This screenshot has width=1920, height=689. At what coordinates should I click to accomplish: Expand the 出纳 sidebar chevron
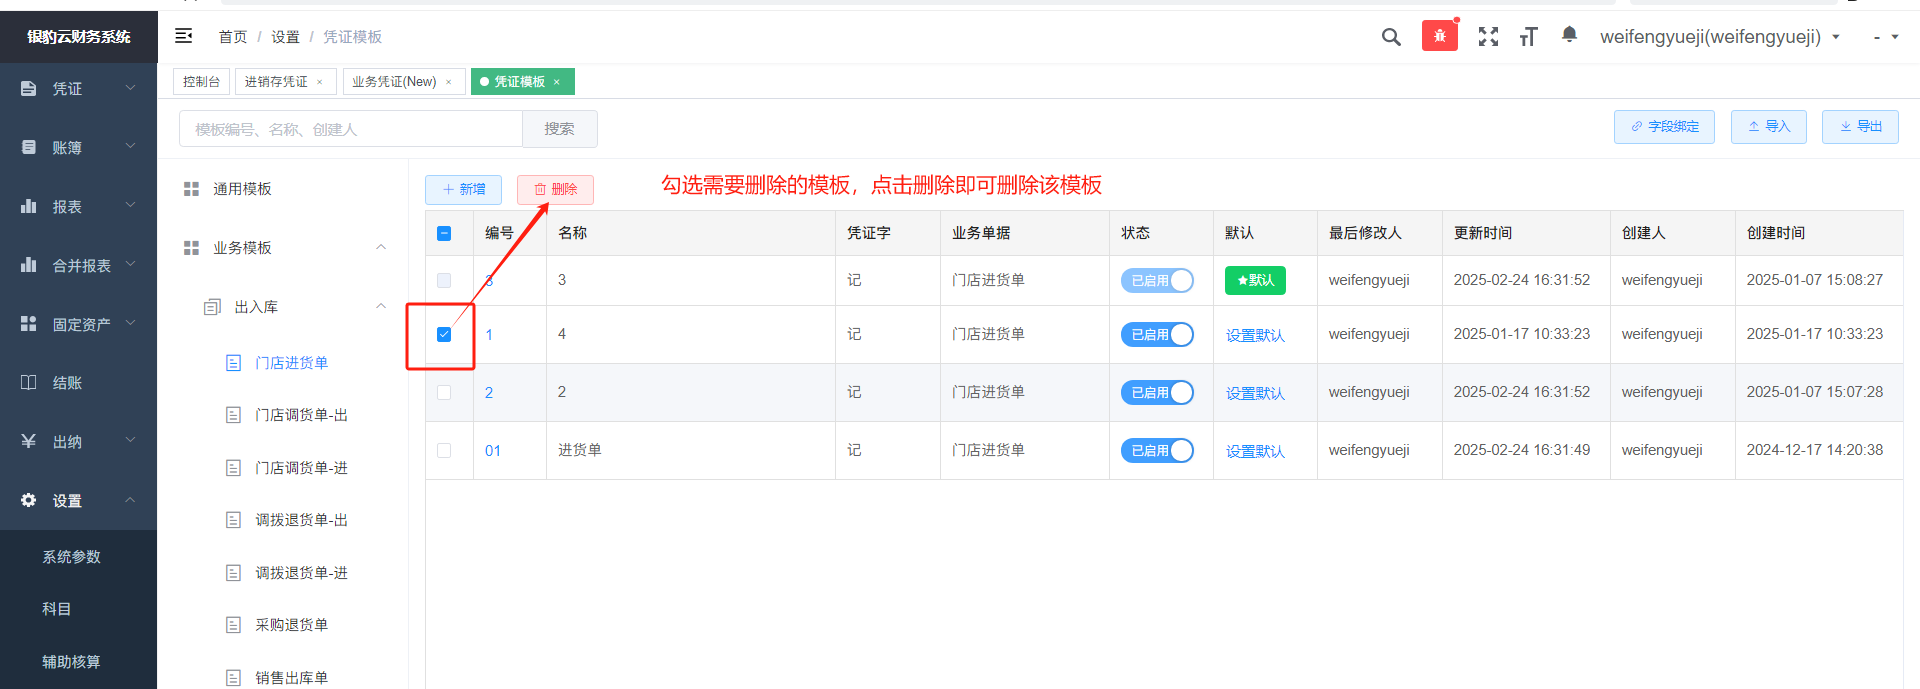tap(130, 440)
